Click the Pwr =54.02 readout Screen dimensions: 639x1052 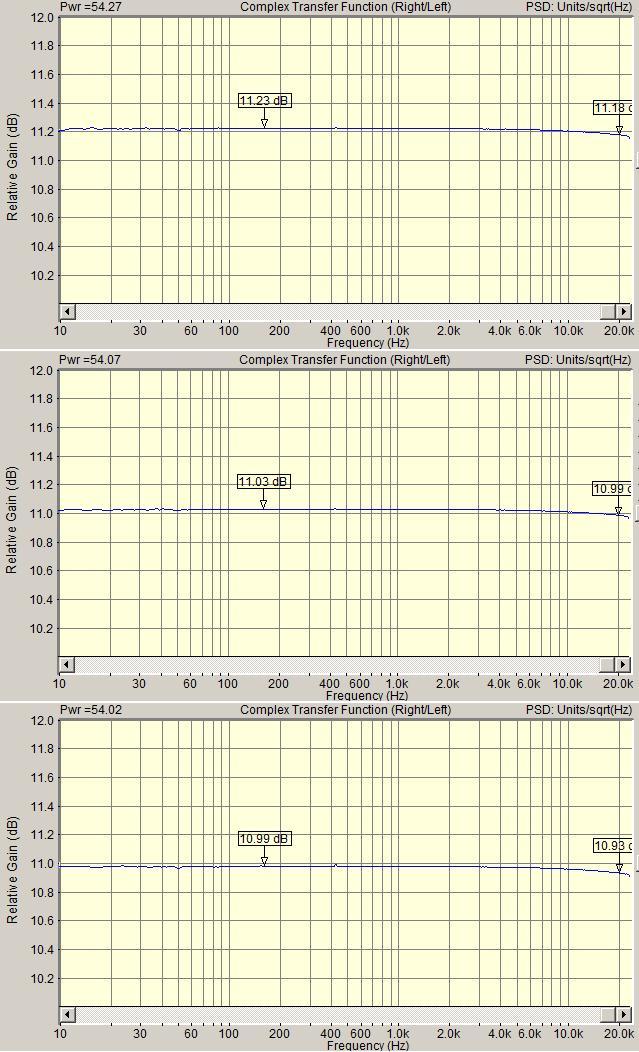click(x=91, y=710)
